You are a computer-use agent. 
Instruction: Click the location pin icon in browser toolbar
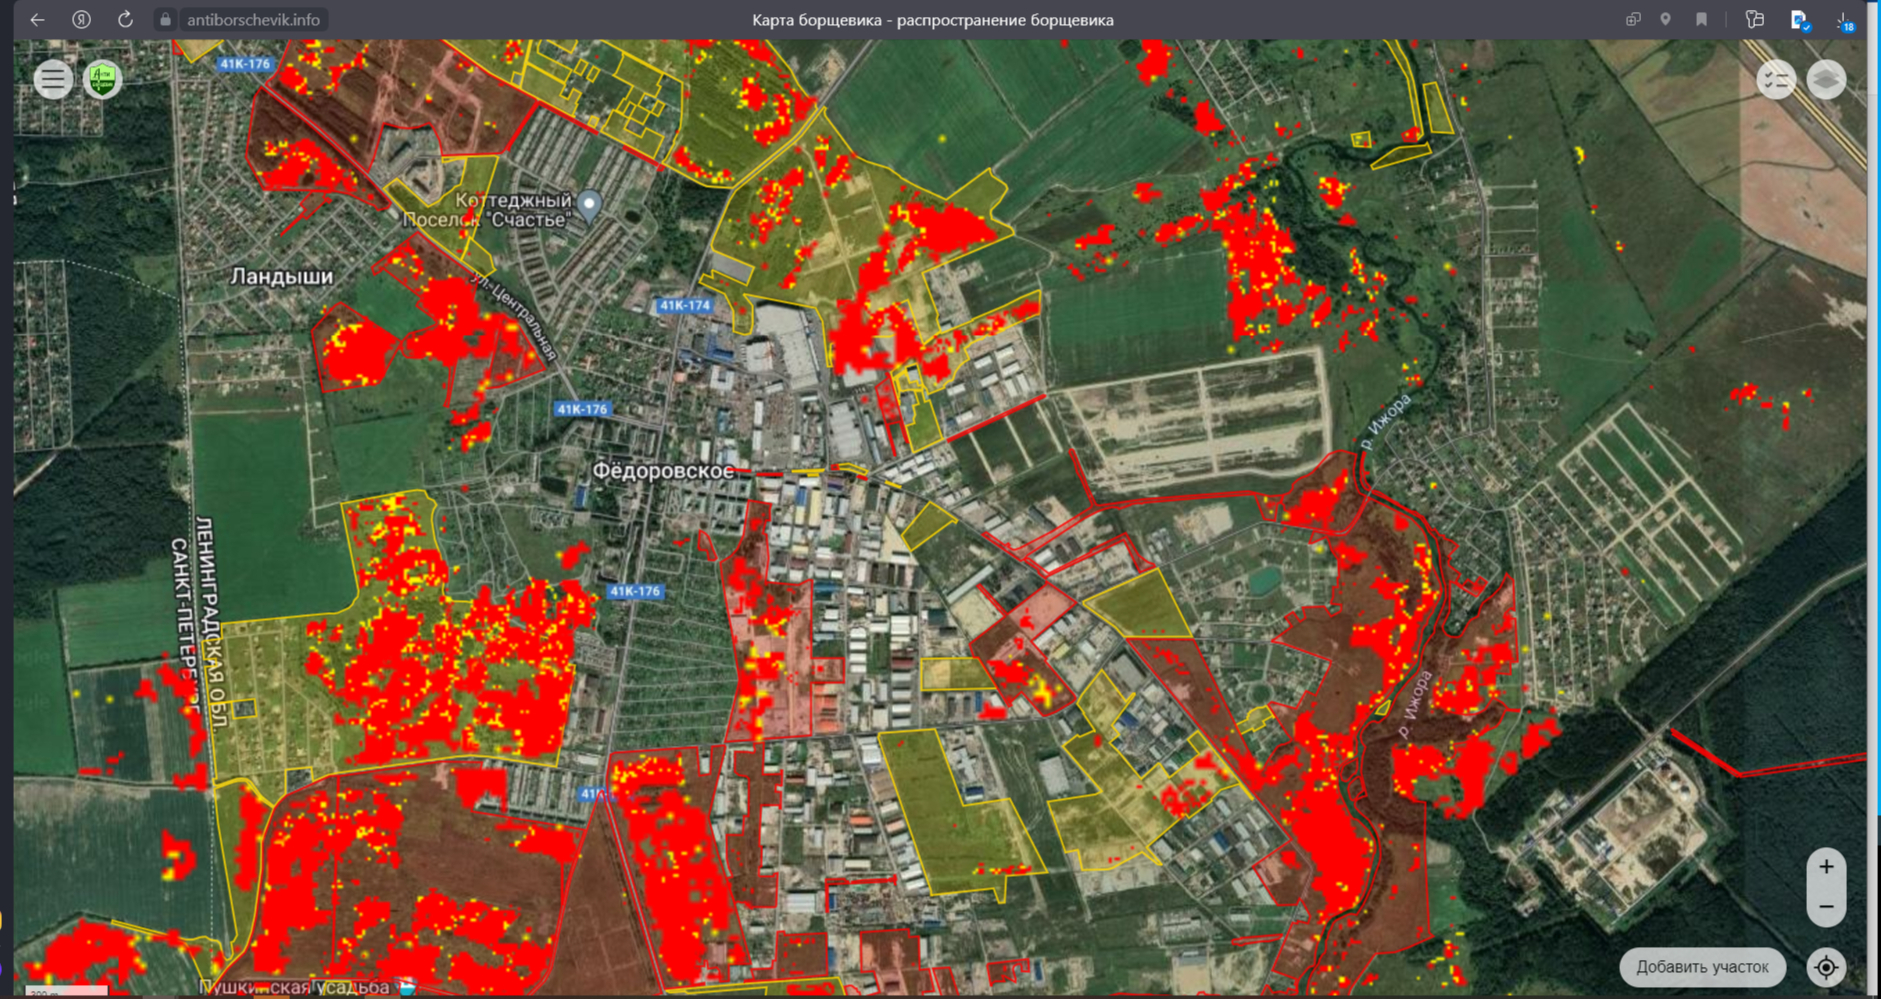pos(1665,19)
